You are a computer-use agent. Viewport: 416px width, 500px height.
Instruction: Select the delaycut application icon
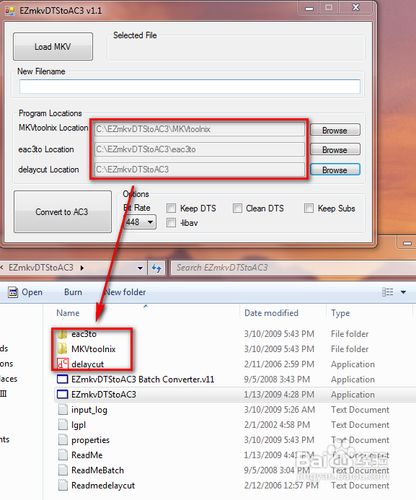pyautogui.click(x=62, y=364)
